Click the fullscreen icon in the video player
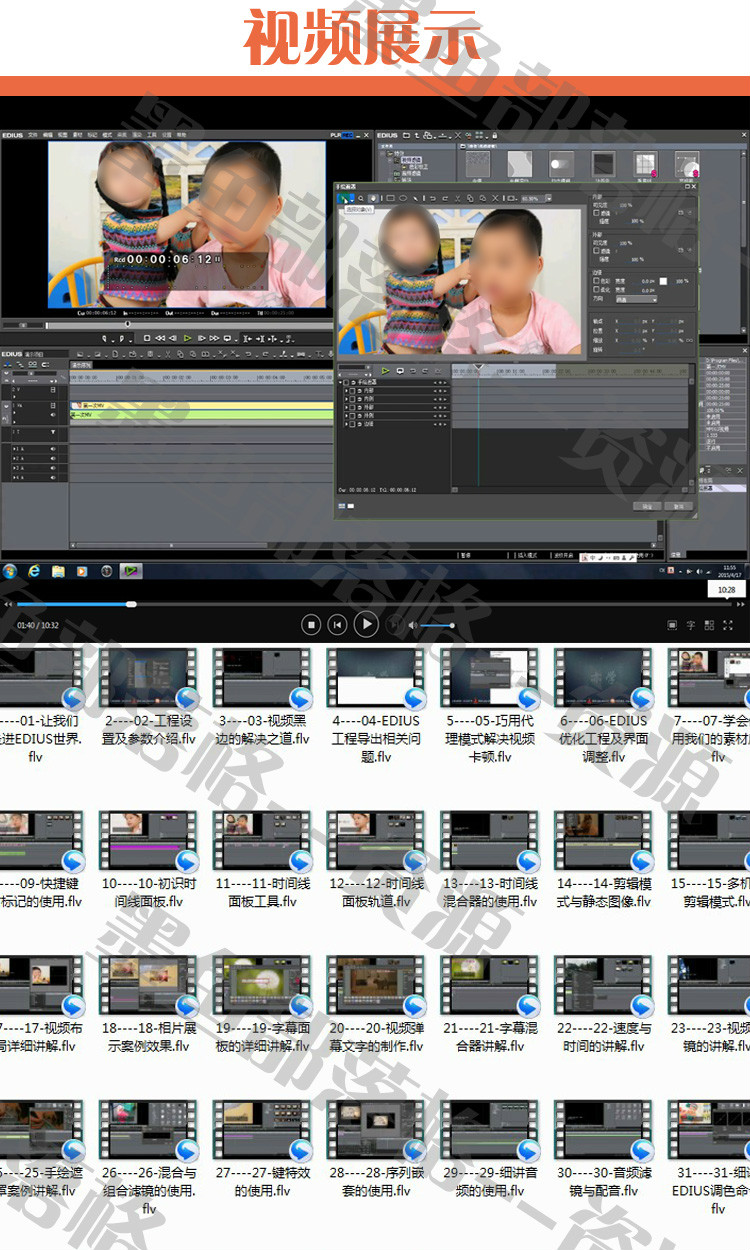The height and width of the screenshot is (1250, 750). (727, 625)
